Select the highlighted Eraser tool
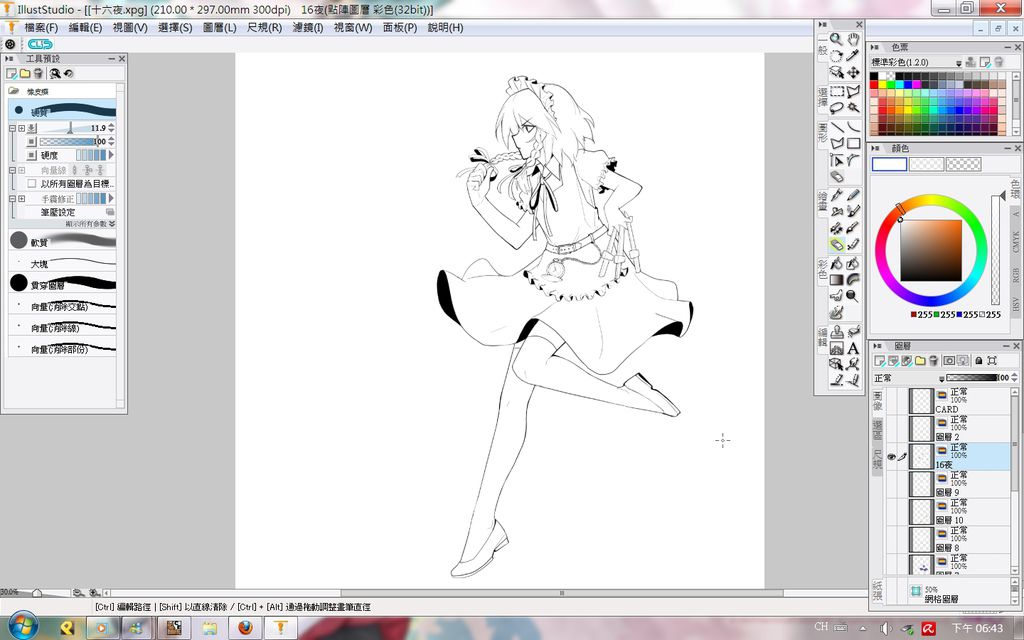The height and width of the screenshot is (640, 1024). [x=837, y=244]
